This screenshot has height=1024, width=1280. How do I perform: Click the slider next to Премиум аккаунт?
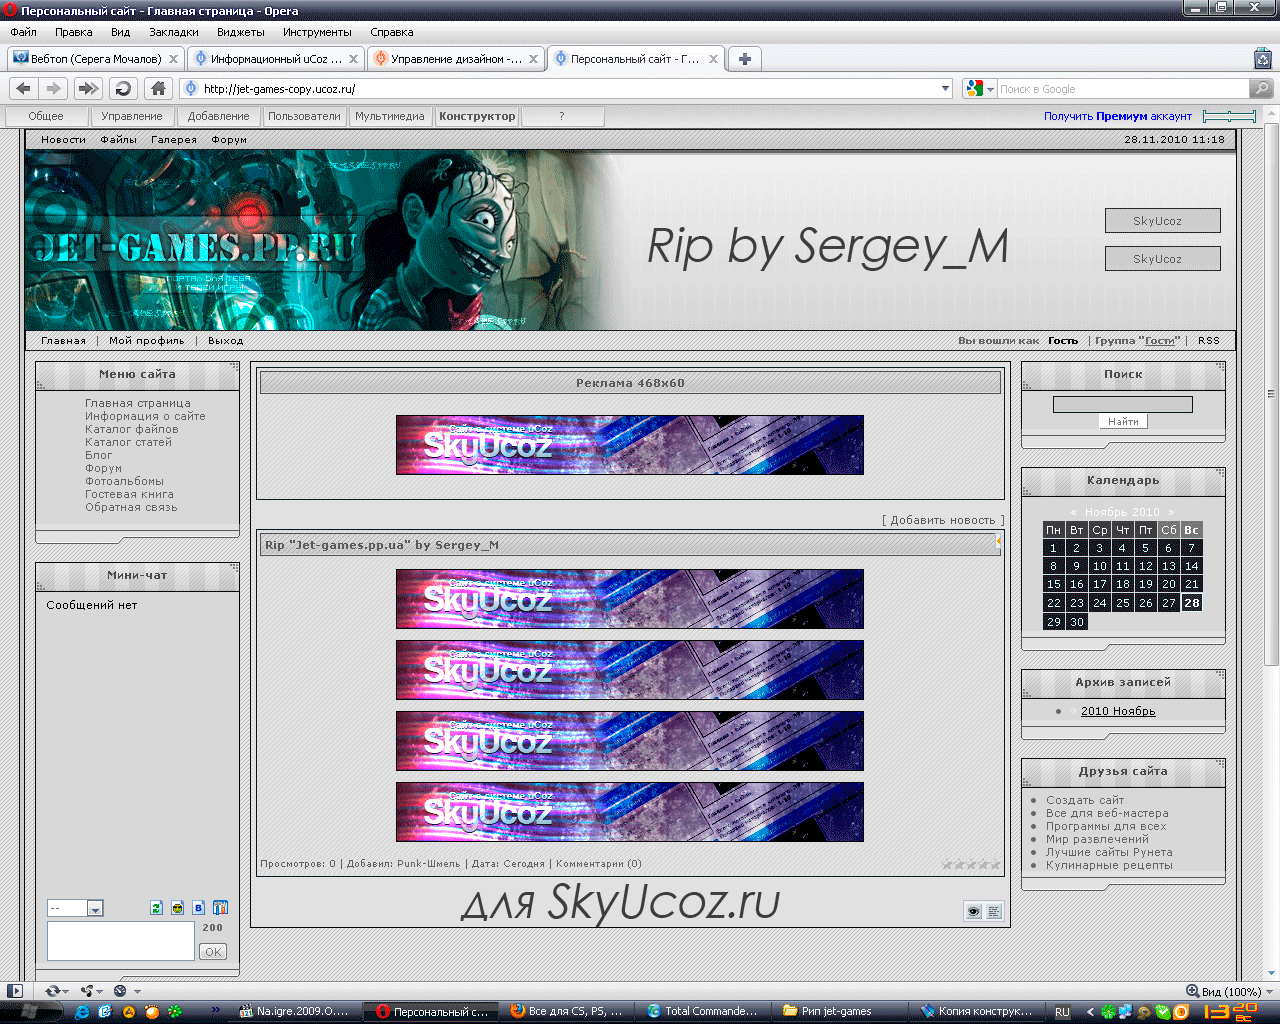tap(1229, 117)
